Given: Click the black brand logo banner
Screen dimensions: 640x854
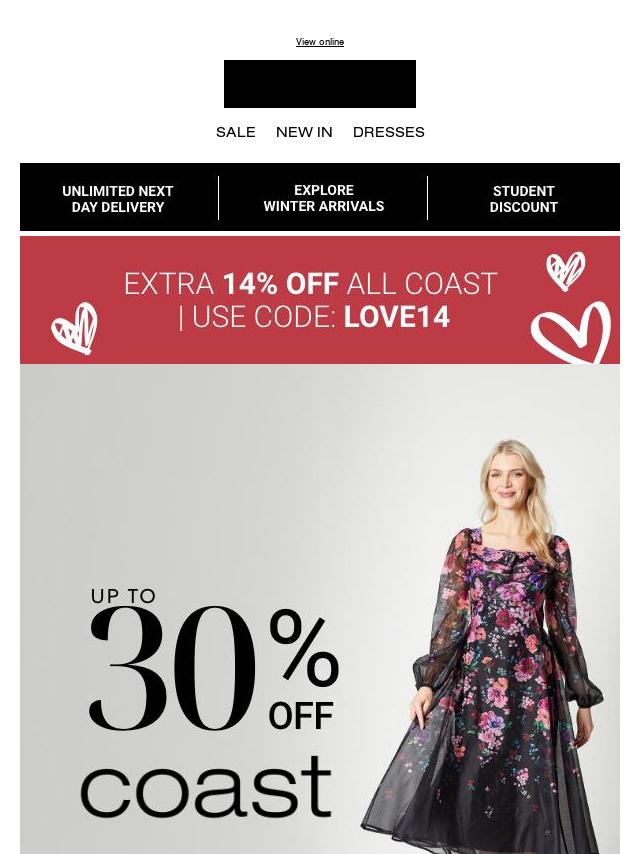Looking at the screenshot, I should pos(320,84).
